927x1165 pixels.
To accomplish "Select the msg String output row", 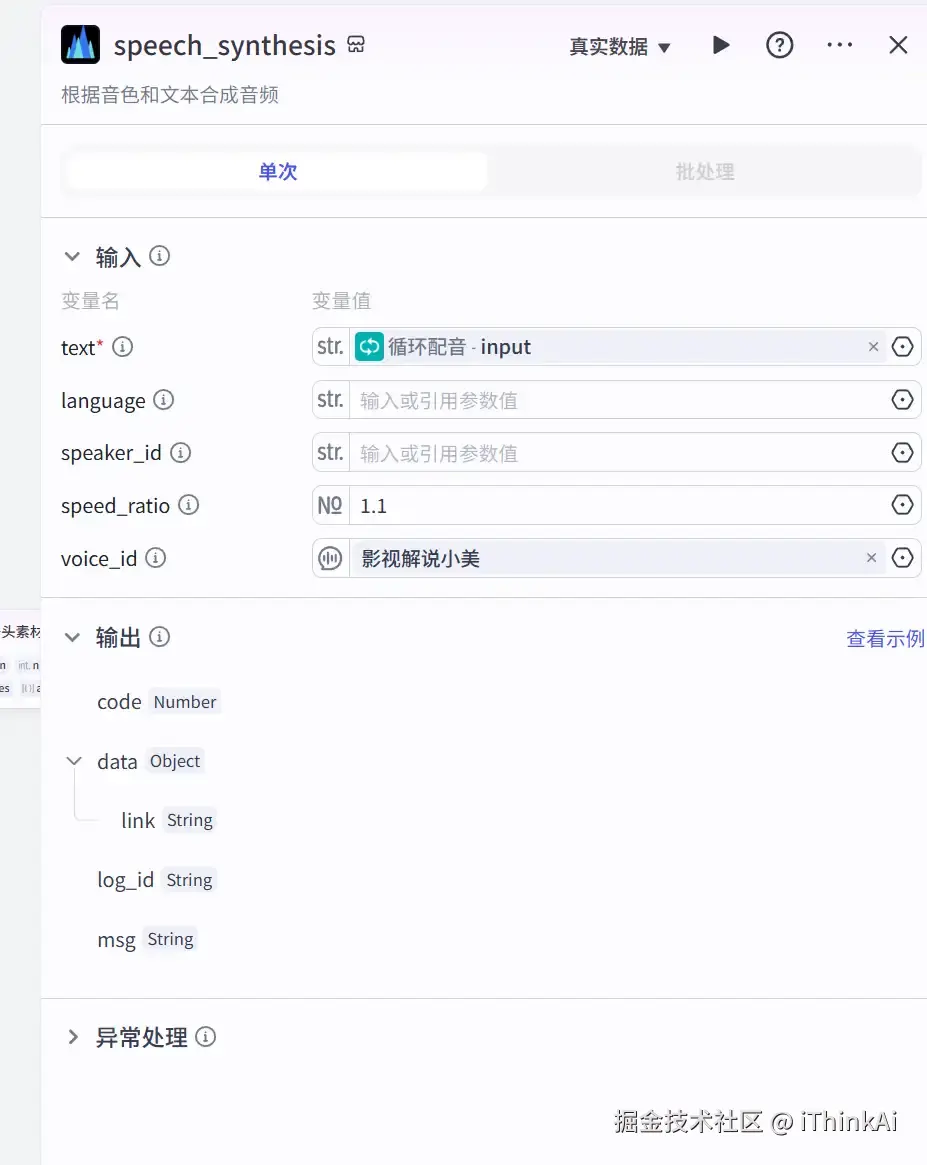I will pos(146,939).
